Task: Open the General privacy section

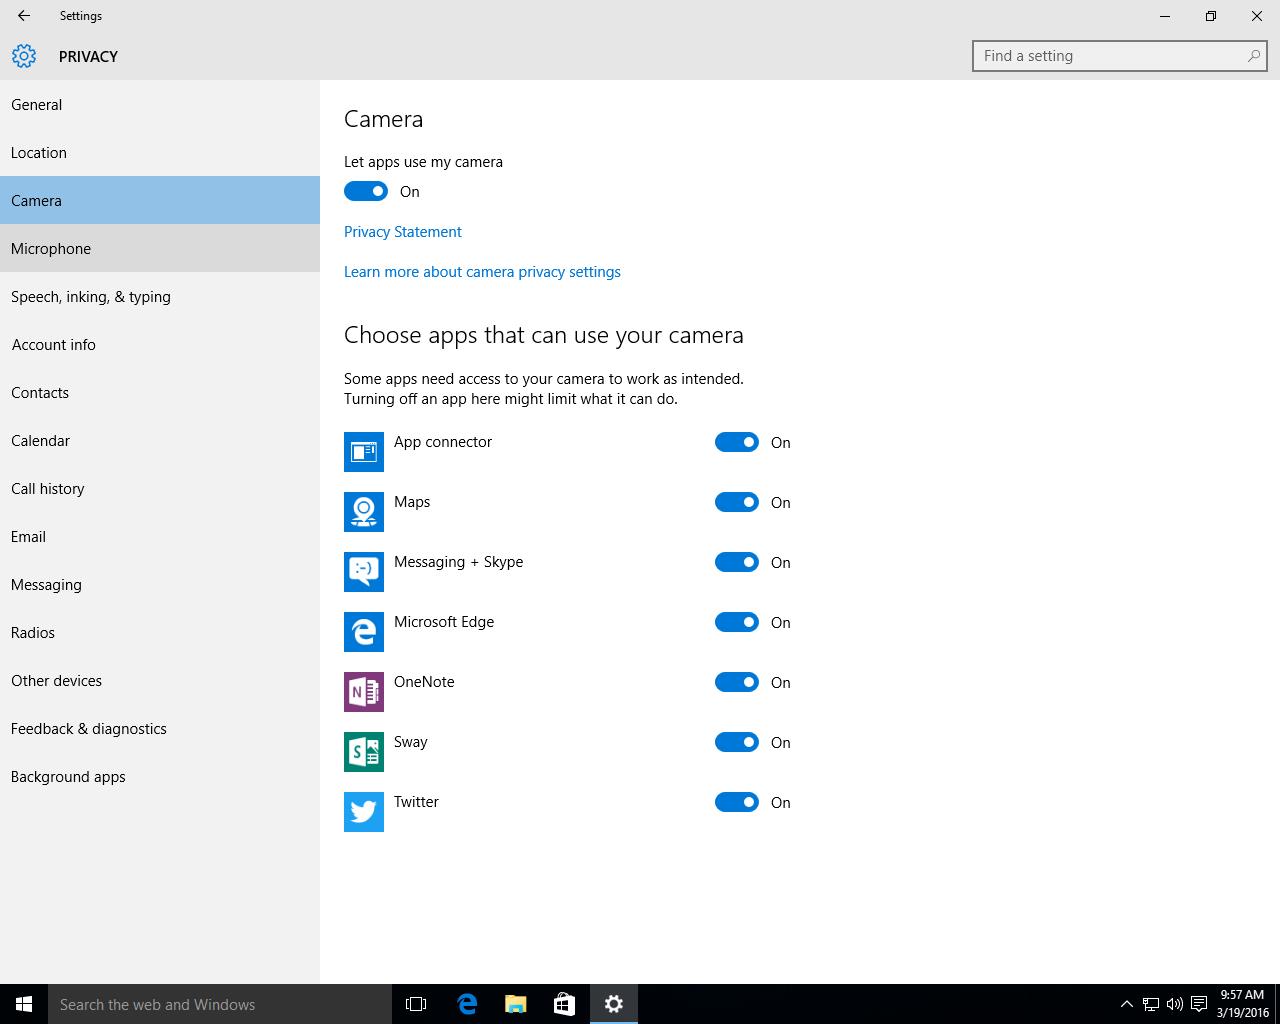Action: point(160,104)
